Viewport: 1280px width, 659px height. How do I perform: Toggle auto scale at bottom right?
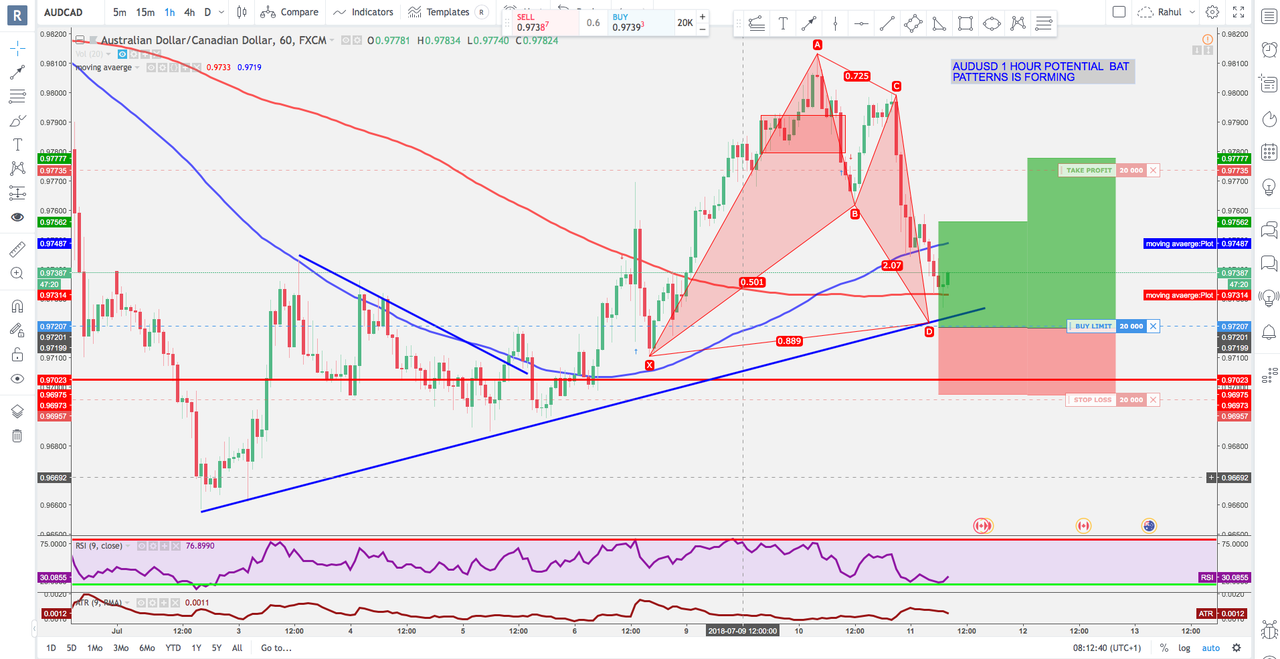click(x=1211, y=648)
